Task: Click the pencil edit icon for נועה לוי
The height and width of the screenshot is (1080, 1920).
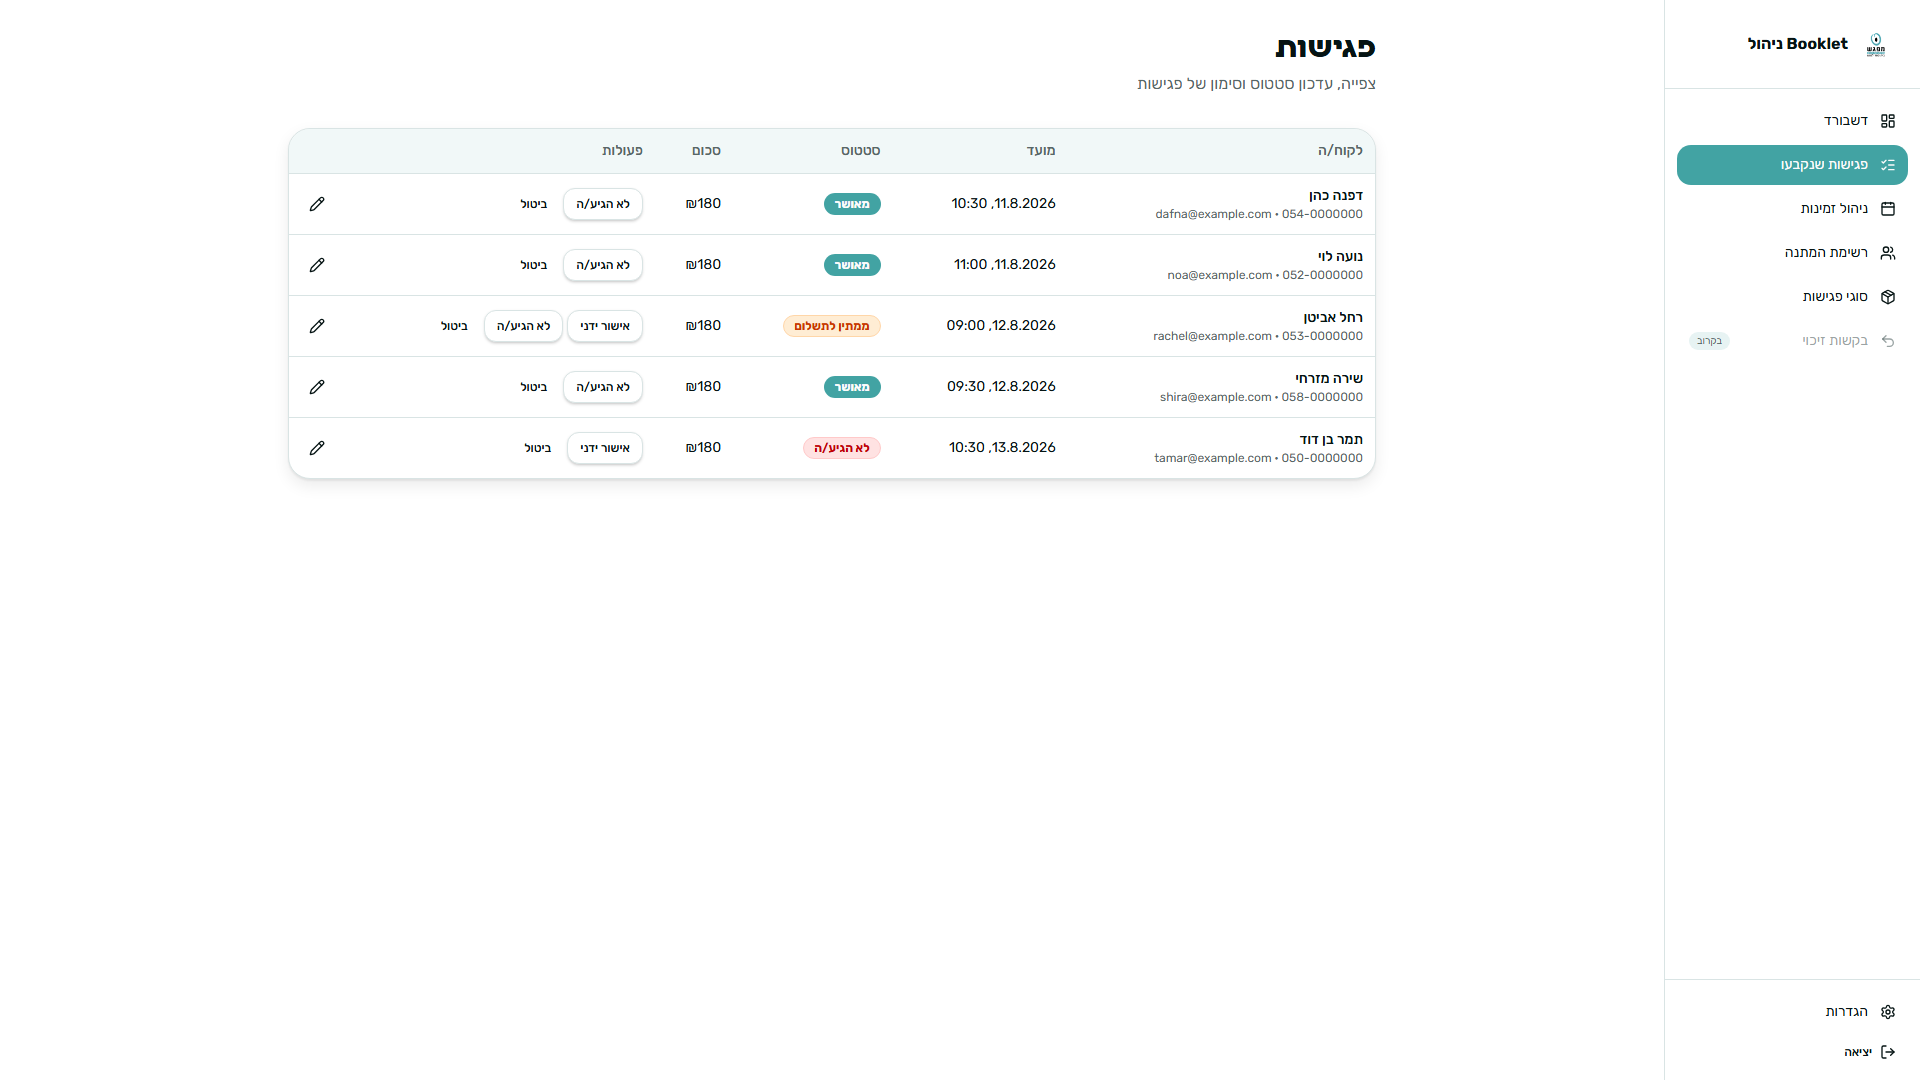Action: (317, 265)
